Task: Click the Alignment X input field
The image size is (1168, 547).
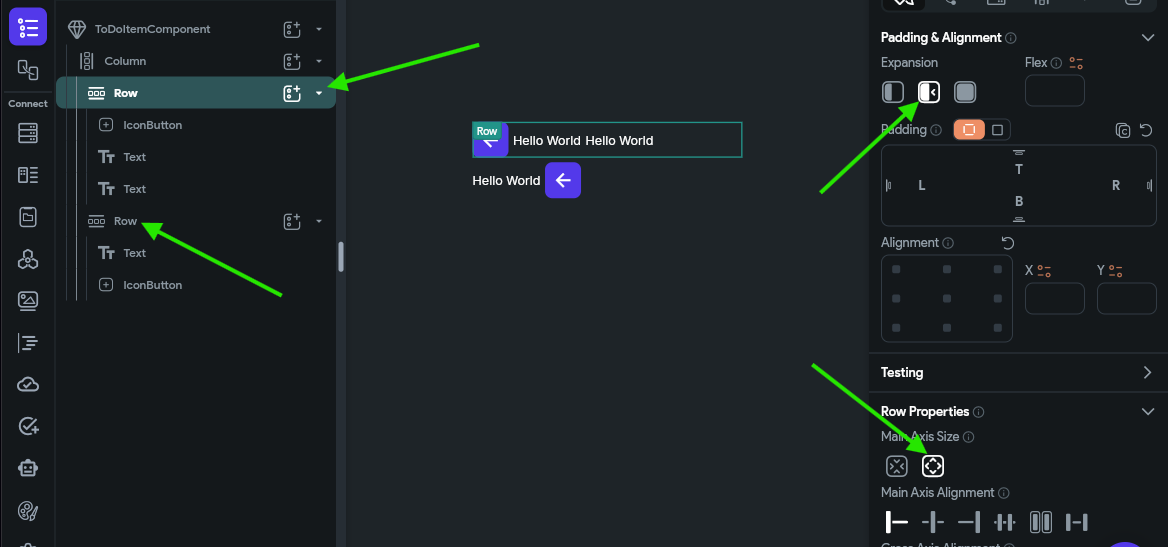Action: coord(1055,298)
